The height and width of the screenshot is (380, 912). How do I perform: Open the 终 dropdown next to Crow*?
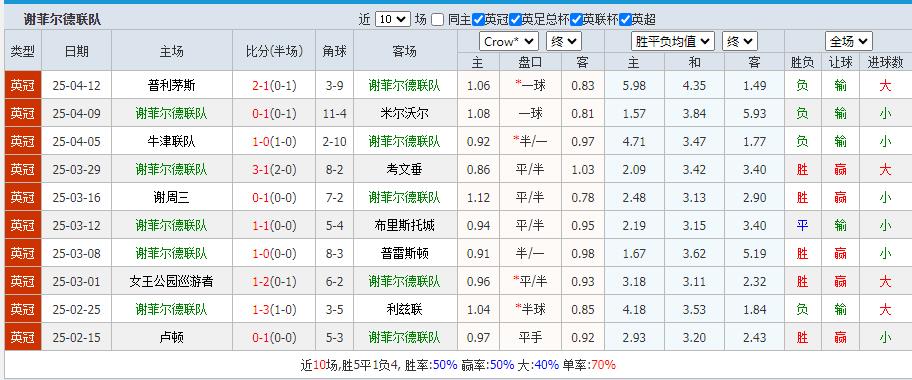(564, 41)
